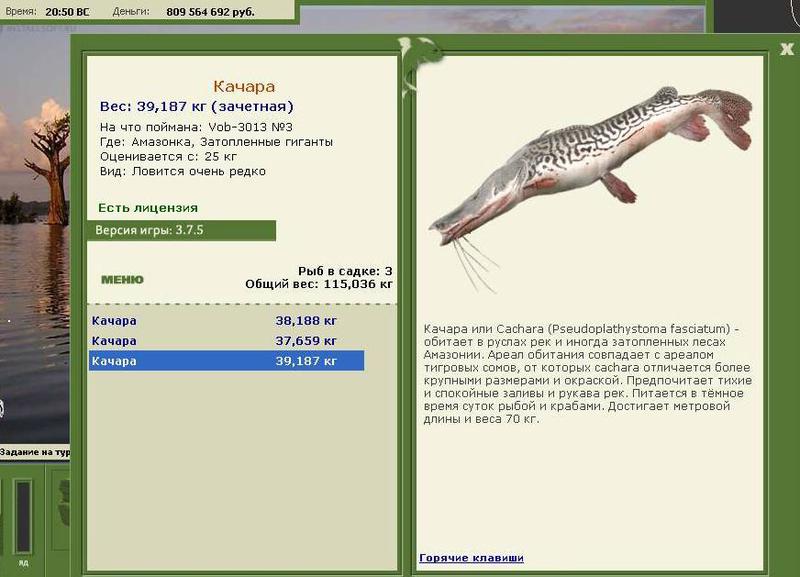Select the Качара 37,659 кг row
Viewport: 800px width, 577px height.
[x=227, y=341]
